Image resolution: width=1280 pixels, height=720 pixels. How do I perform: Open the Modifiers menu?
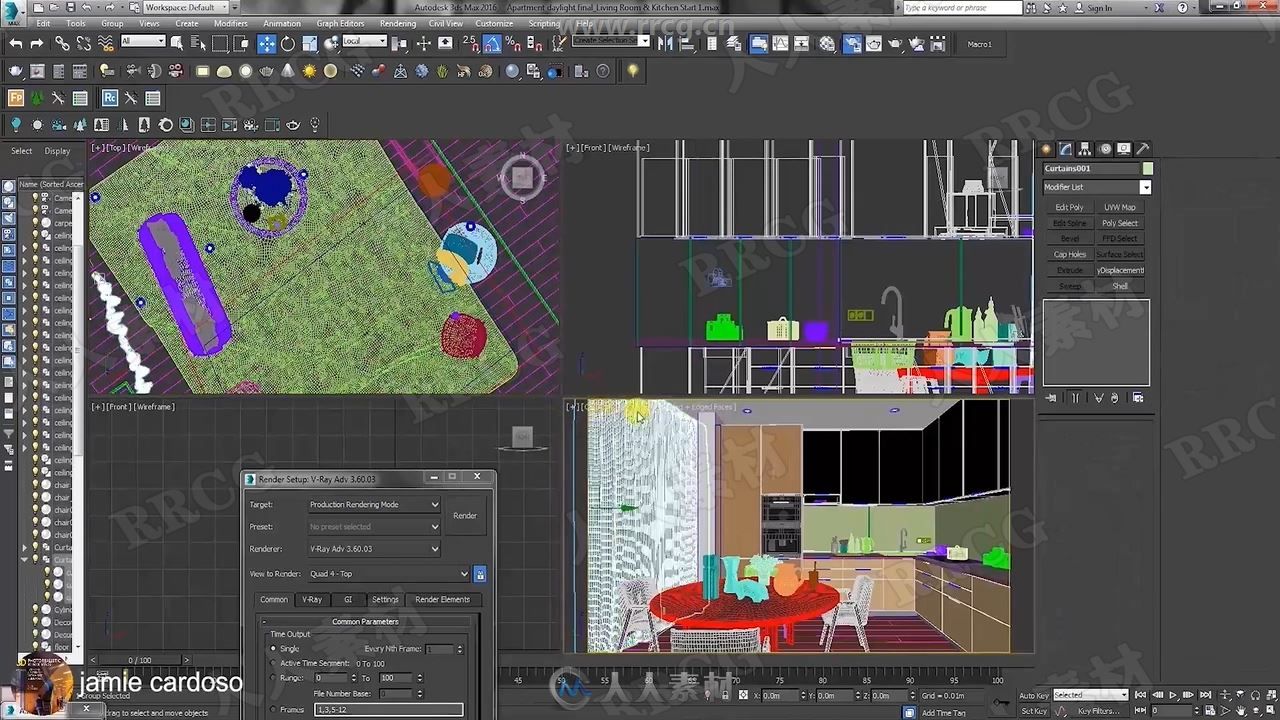tap(231, 23)
